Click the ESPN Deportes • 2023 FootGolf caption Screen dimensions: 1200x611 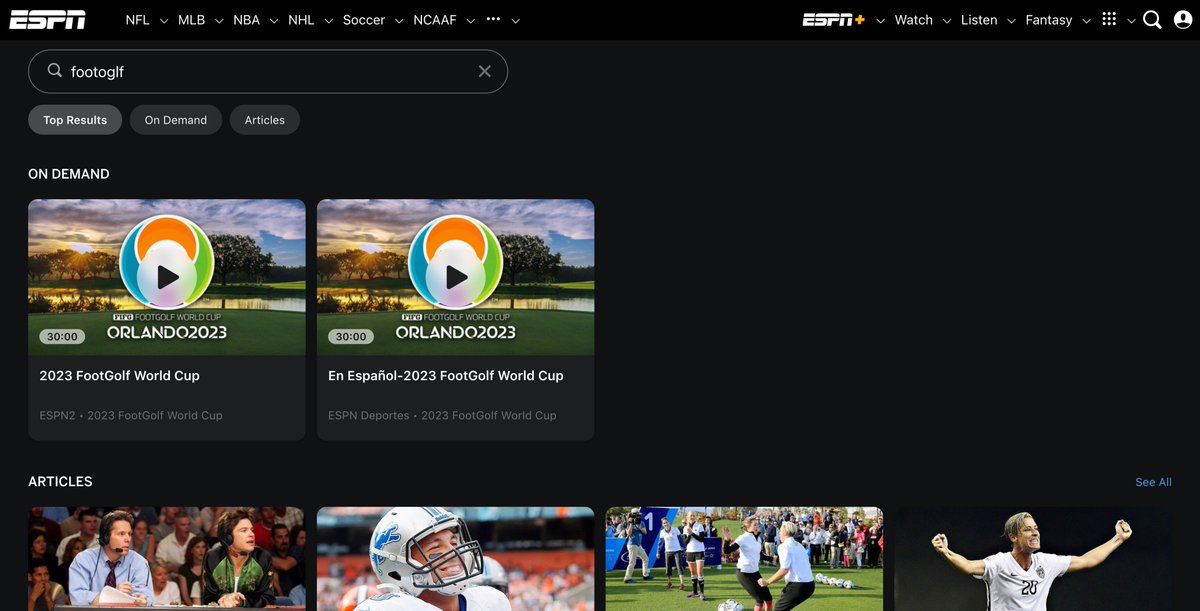442,415
